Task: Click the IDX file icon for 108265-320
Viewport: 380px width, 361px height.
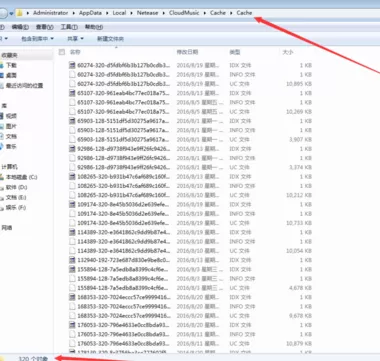Action: pyautogui.click(x=72, y=176)
